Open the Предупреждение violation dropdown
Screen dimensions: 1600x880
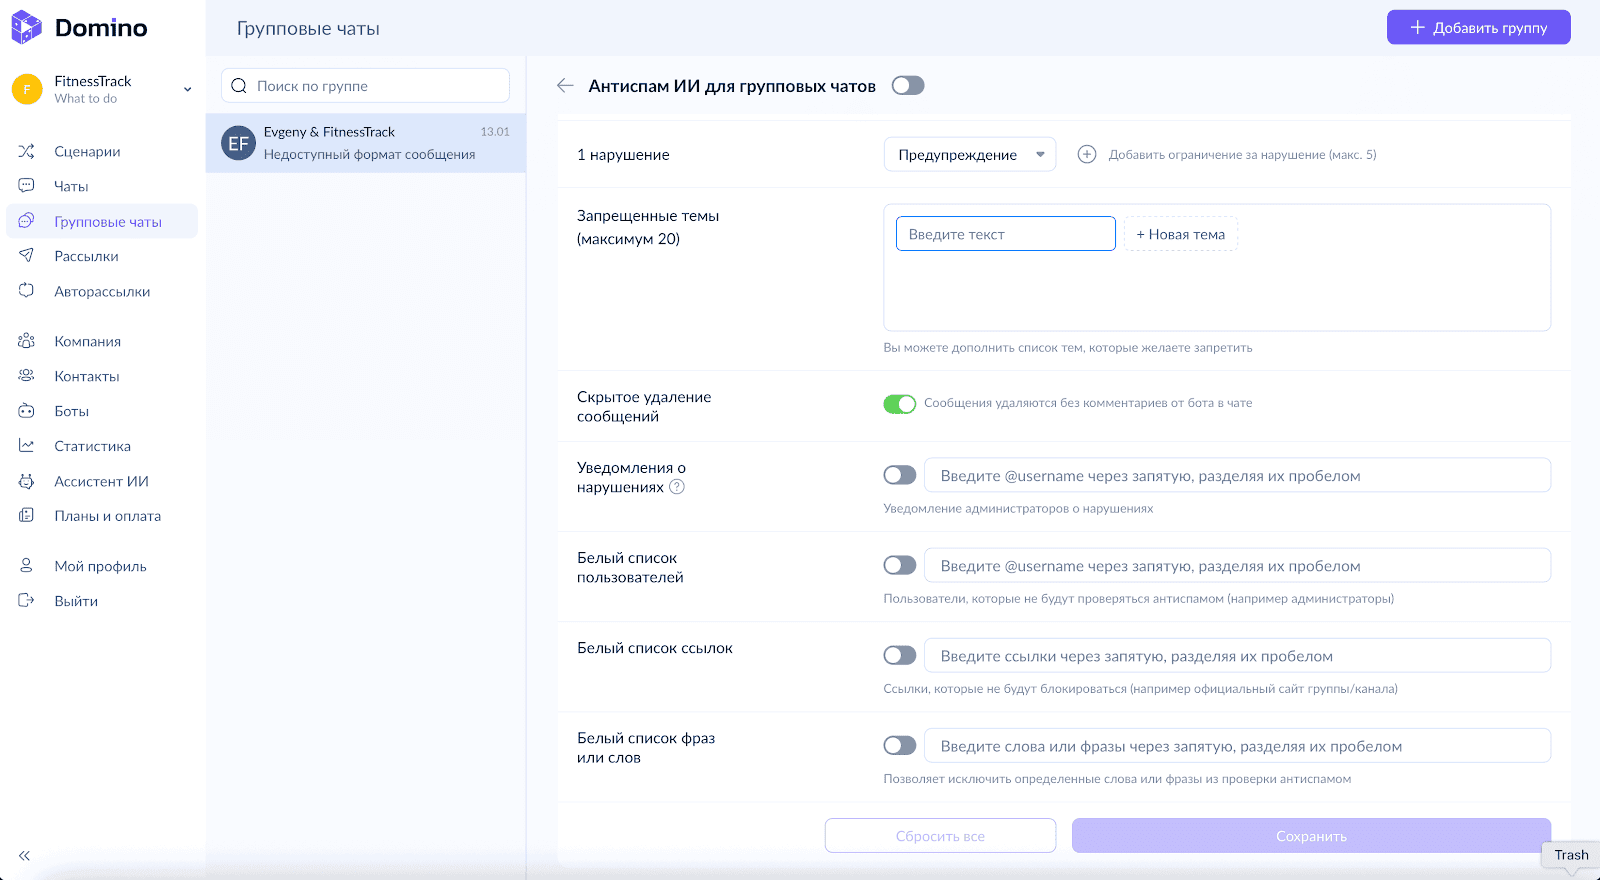[969, 155]
